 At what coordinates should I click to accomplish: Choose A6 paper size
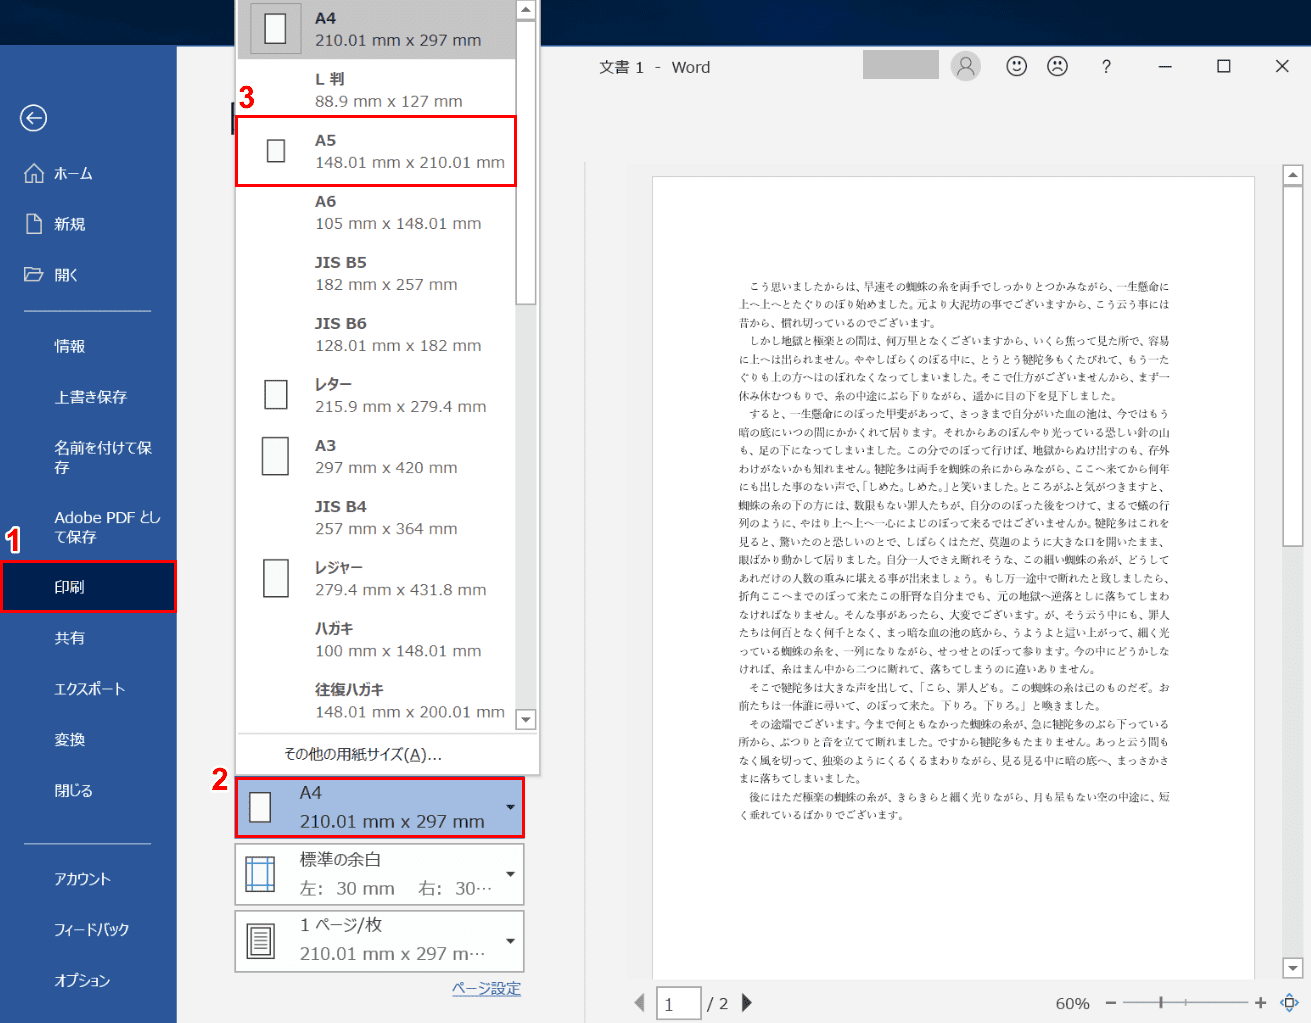click(x=376, y=212)
